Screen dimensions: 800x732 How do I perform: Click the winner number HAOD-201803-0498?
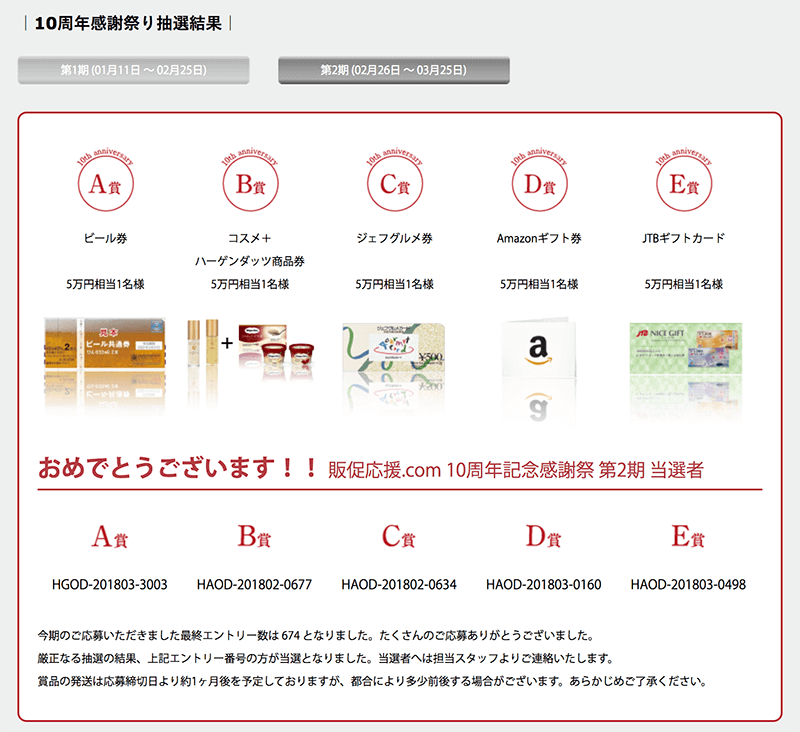pyautogui.click(x=688, y=584)
